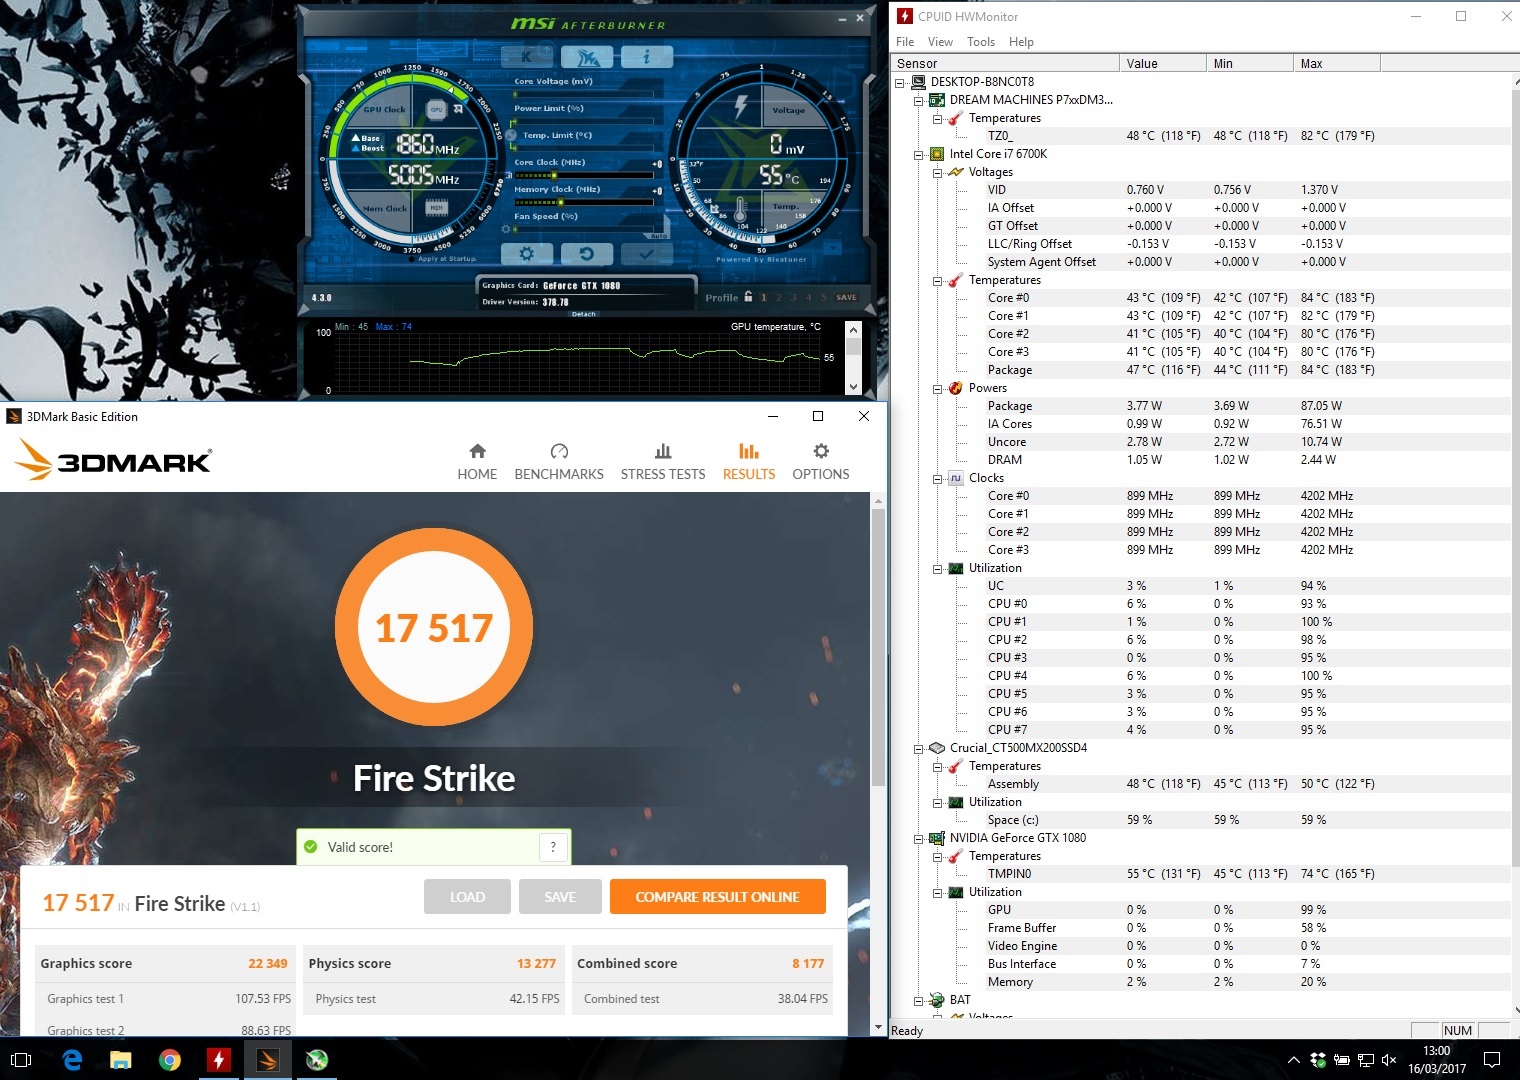Screen dimensions: 1520x1080
Task: Go to 3DMark STRESS TESTS tab
Action: click(663, 462)
